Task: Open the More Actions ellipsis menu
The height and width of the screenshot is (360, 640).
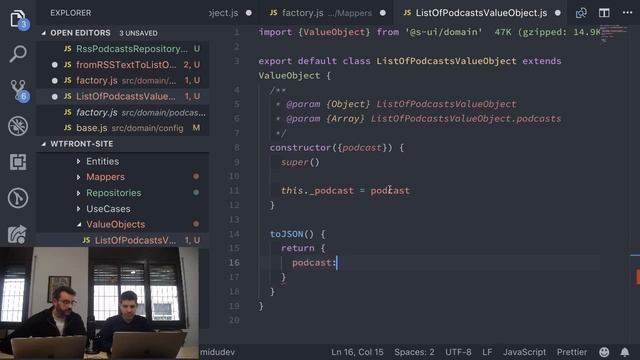Action: pos(627,13)
